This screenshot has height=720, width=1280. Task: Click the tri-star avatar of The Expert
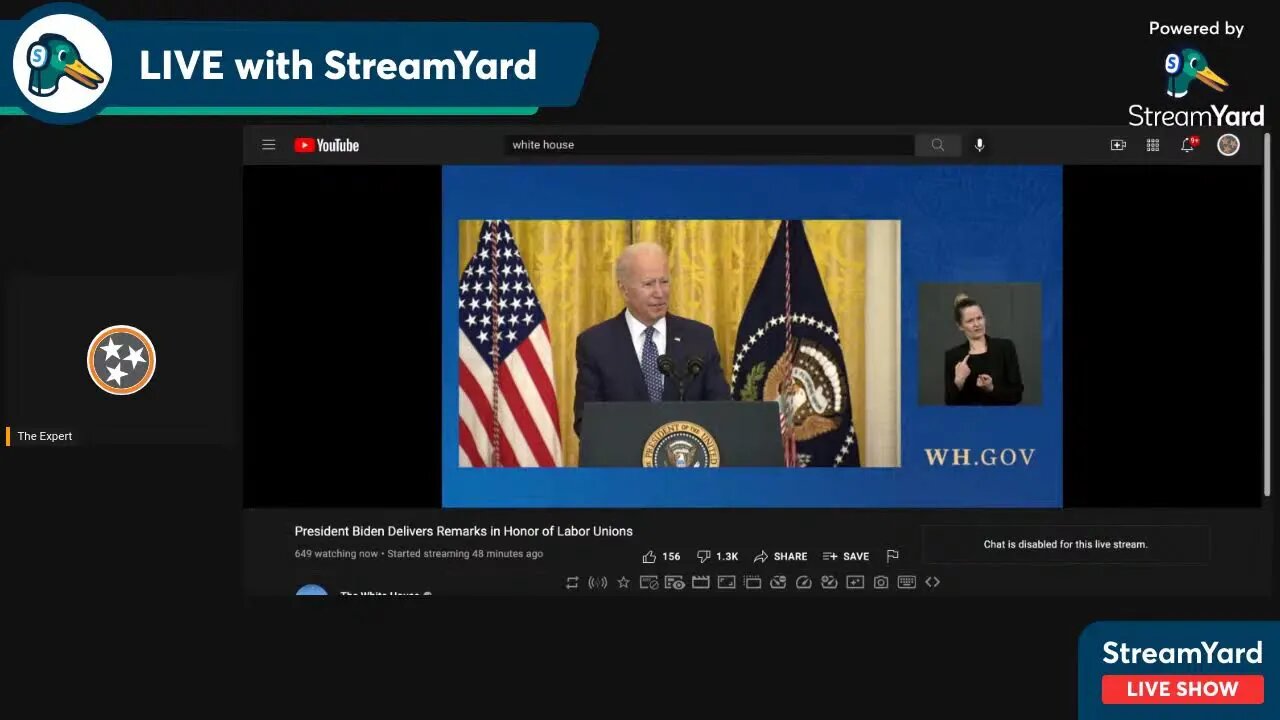(121, 360)
